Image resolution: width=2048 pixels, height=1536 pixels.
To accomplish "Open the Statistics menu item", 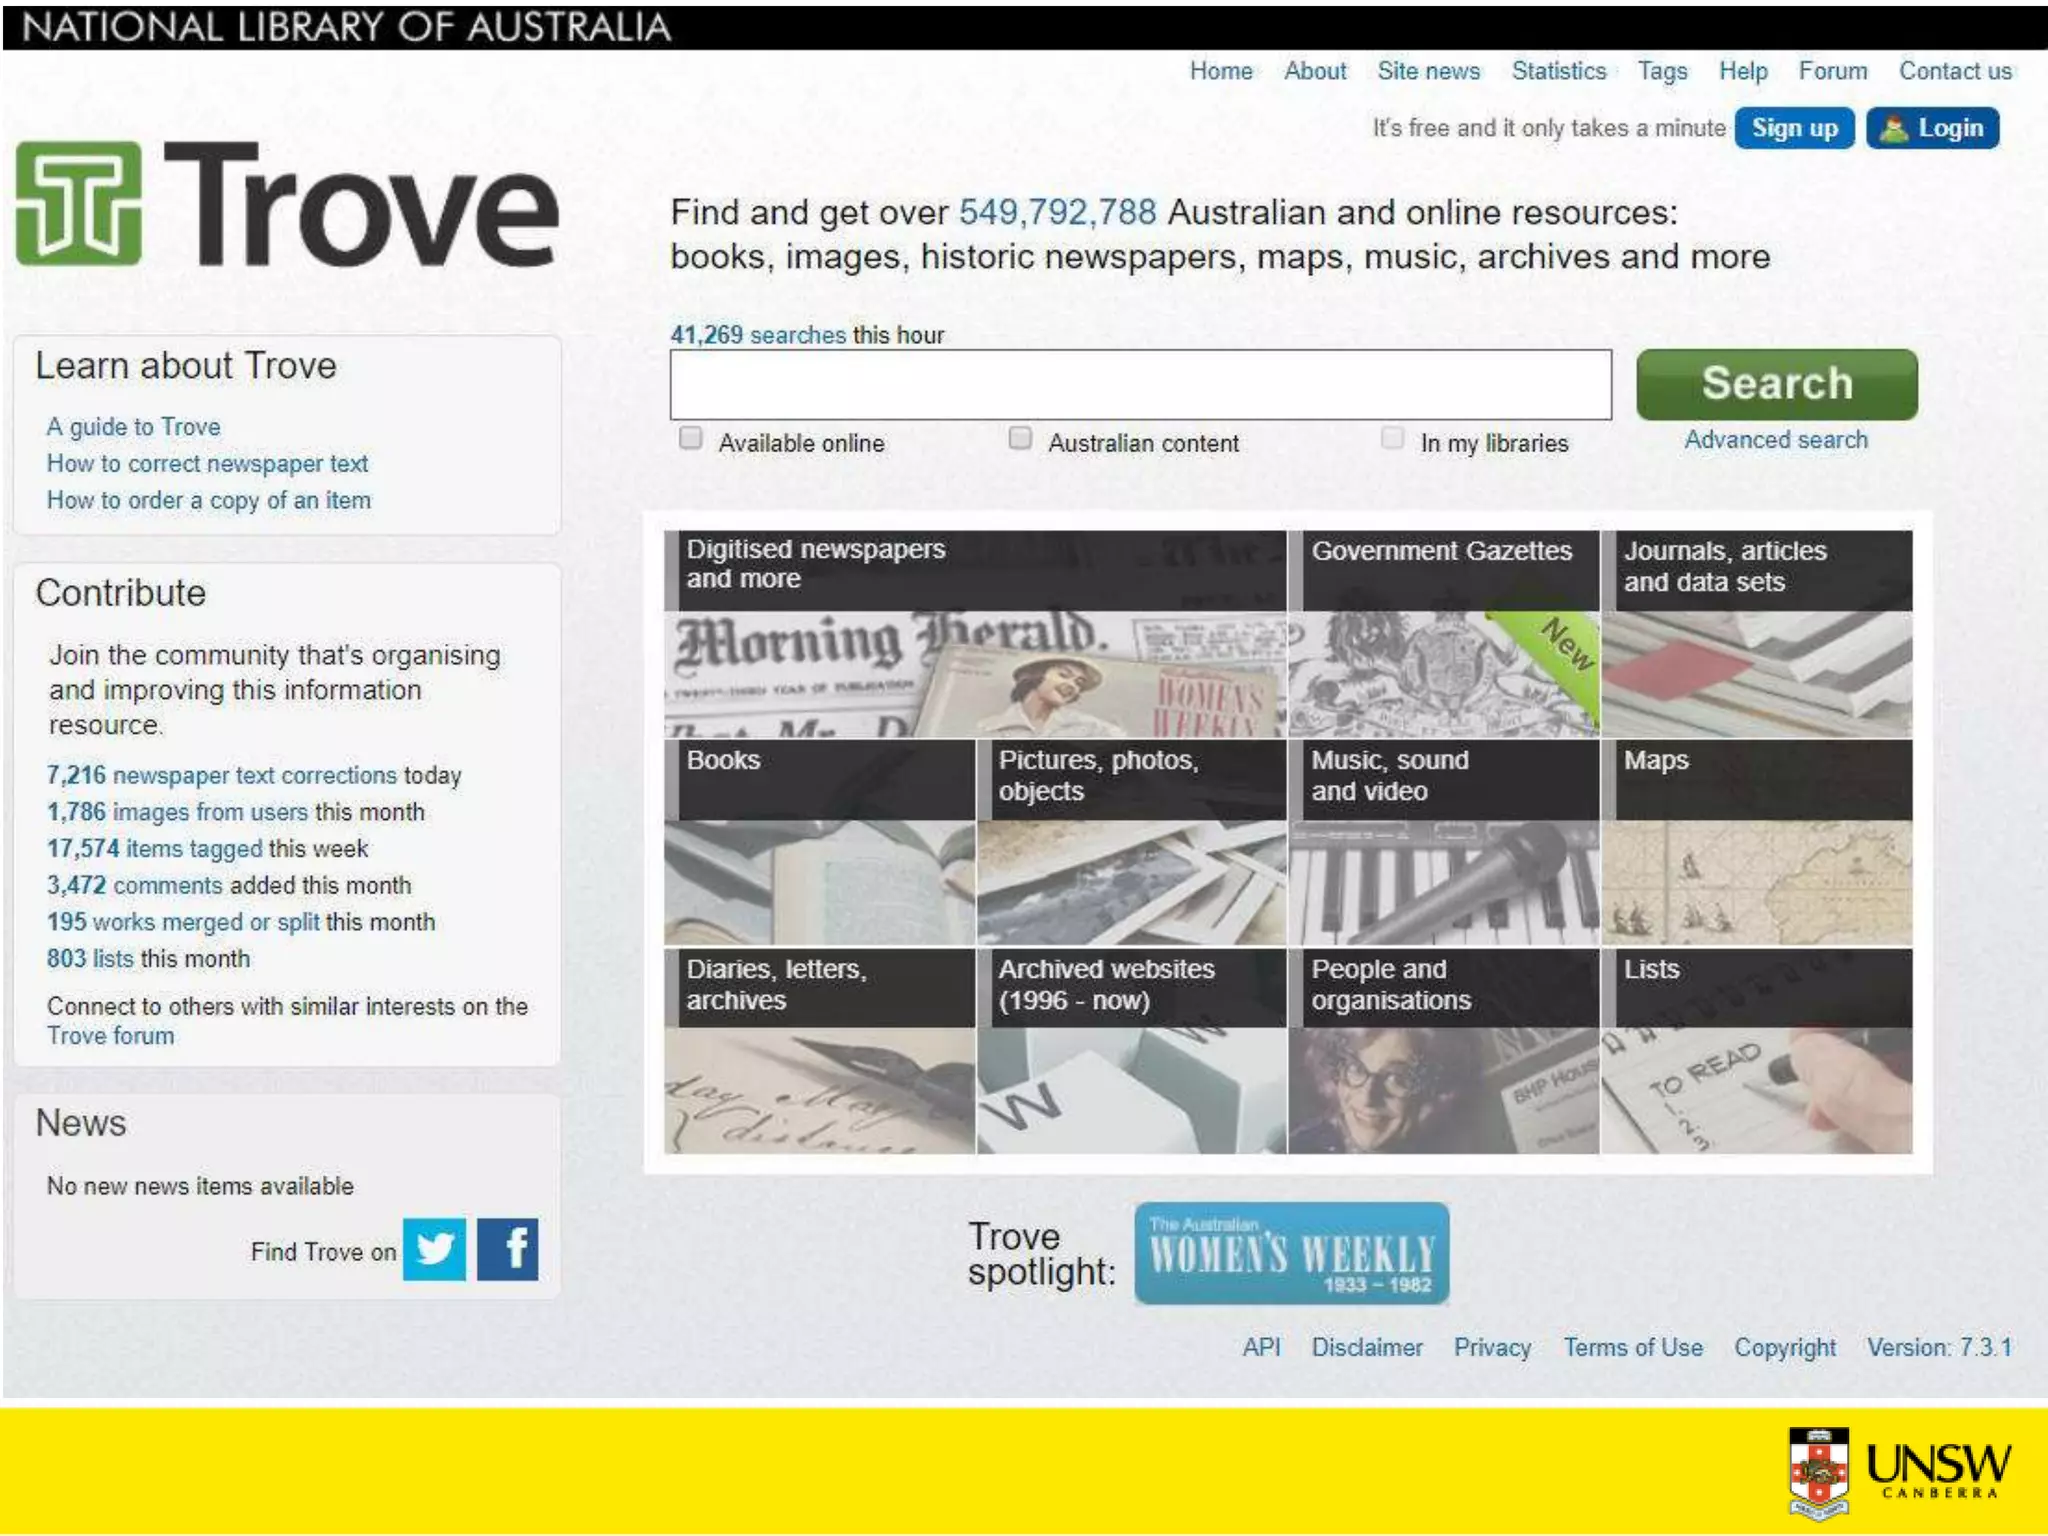I will click(x=1558, y=71).
